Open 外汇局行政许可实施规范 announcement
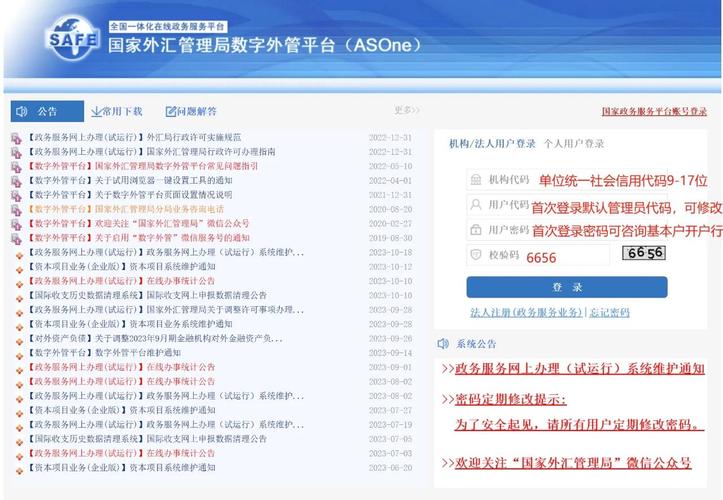The height and width of the screenshot is (500, 723). [x=134, y=137]
